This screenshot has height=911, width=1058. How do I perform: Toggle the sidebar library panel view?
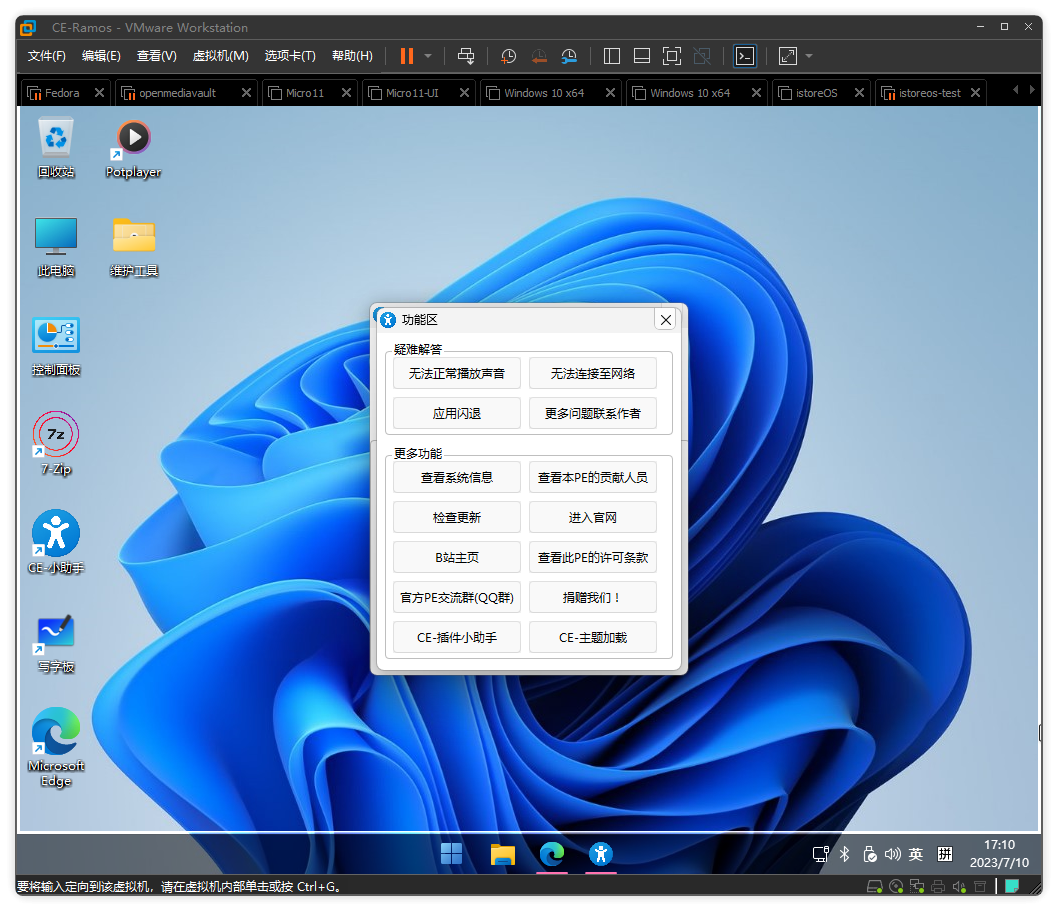coord(613,56)
